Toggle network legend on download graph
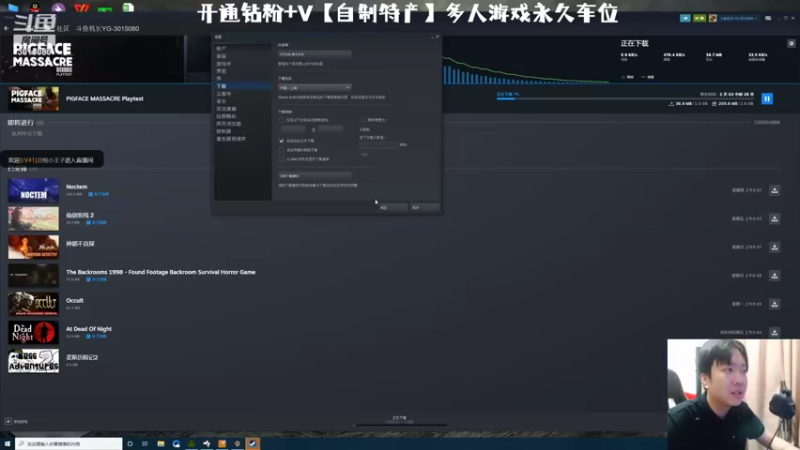Screen dimensions: 800x450 point(628,77)
